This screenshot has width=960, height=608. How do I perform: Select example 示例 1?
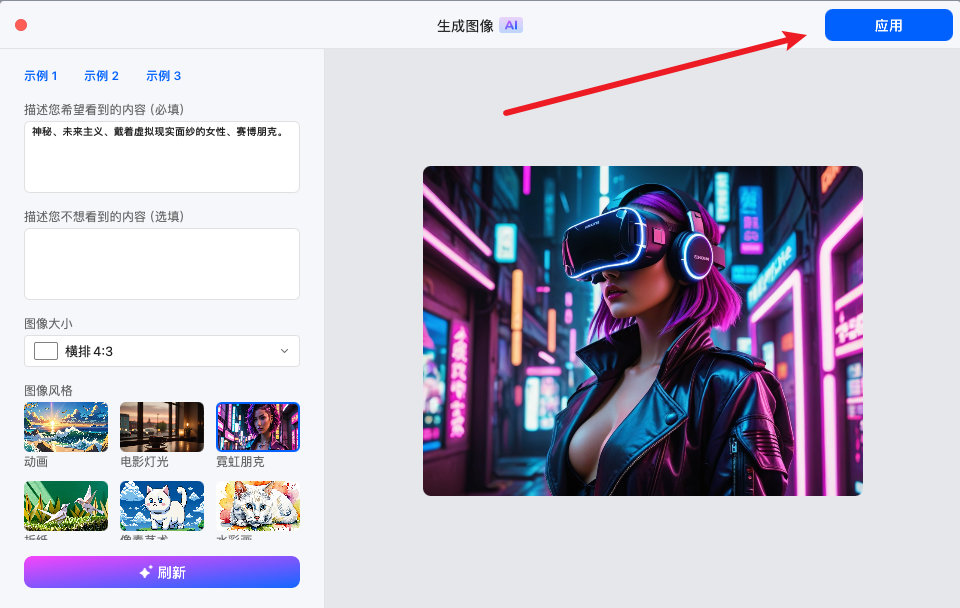click(x=41, y=75)
